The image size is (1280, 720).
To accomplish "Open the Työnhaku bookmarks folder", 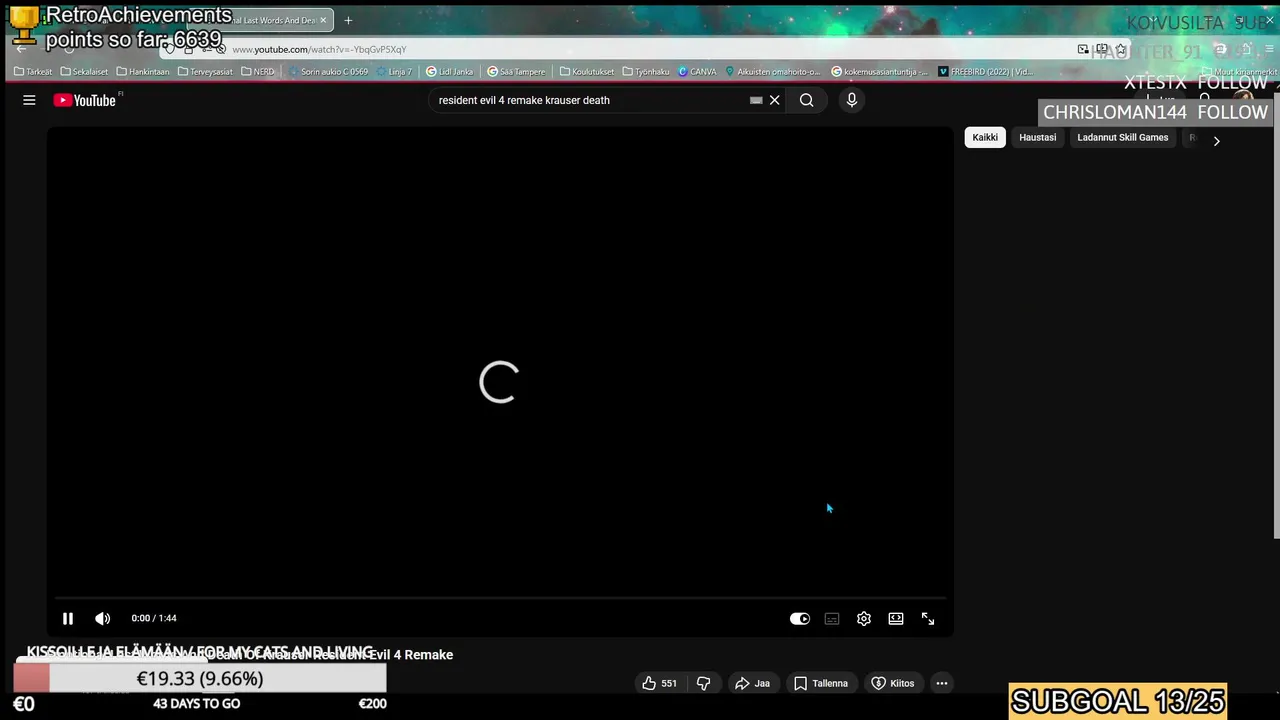I will tap(646, 72).
